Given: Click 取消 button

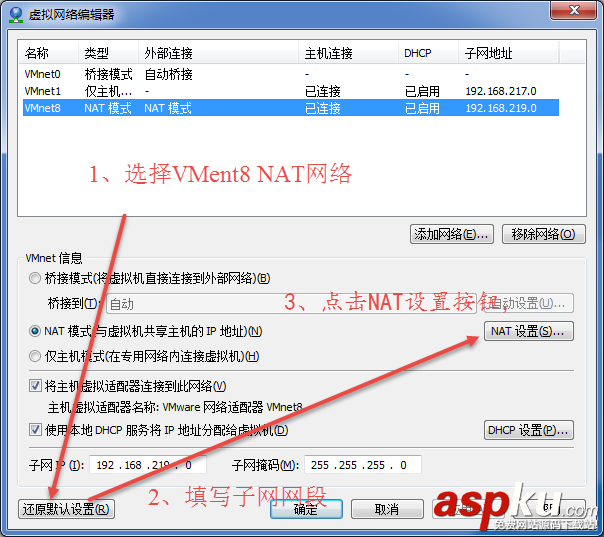Looking at the screenshot, I should [x=387, y=509].
